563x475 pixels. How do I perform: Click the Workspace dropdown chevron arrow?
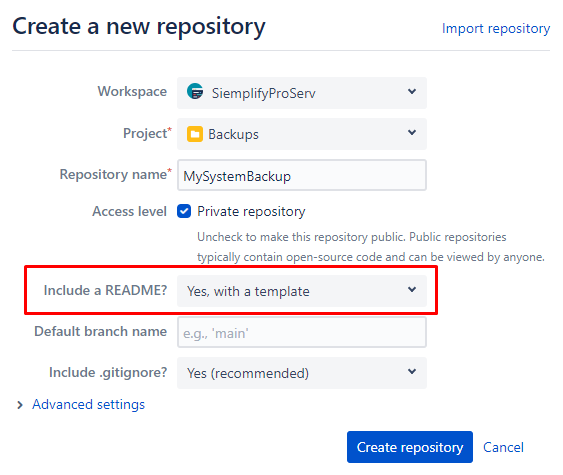(x=412, y=91)
